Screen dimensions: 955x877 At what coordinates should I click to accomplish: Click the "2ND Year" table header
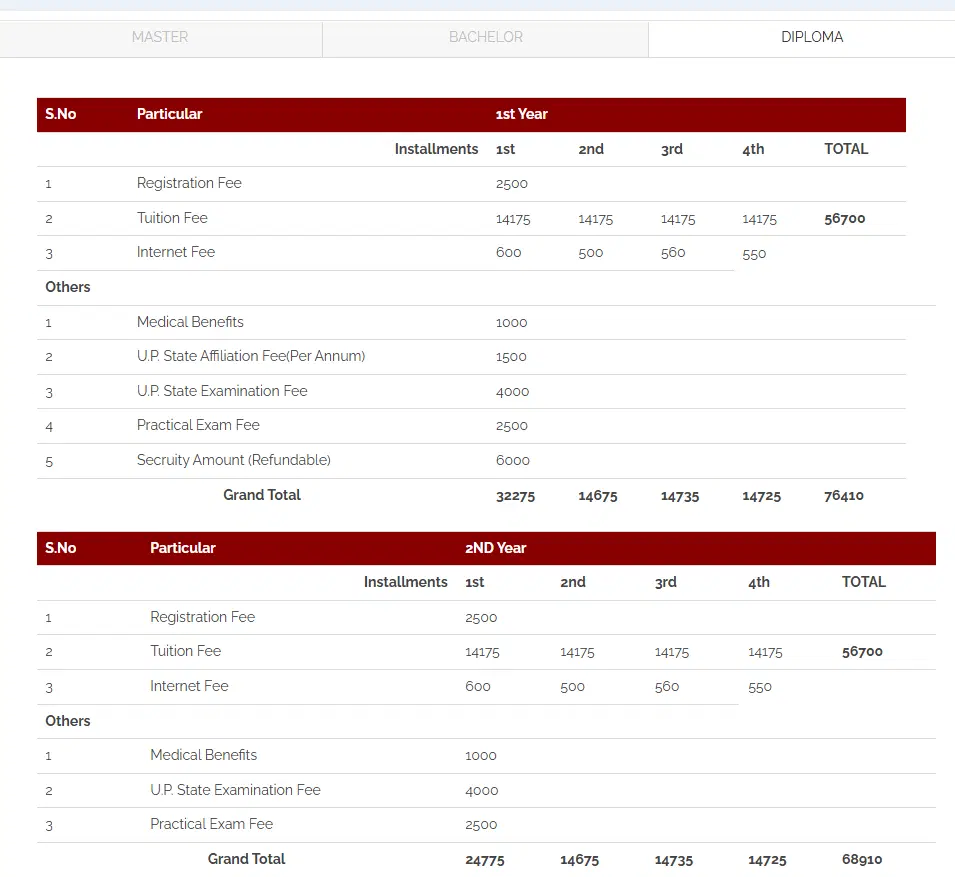point(495,548)
